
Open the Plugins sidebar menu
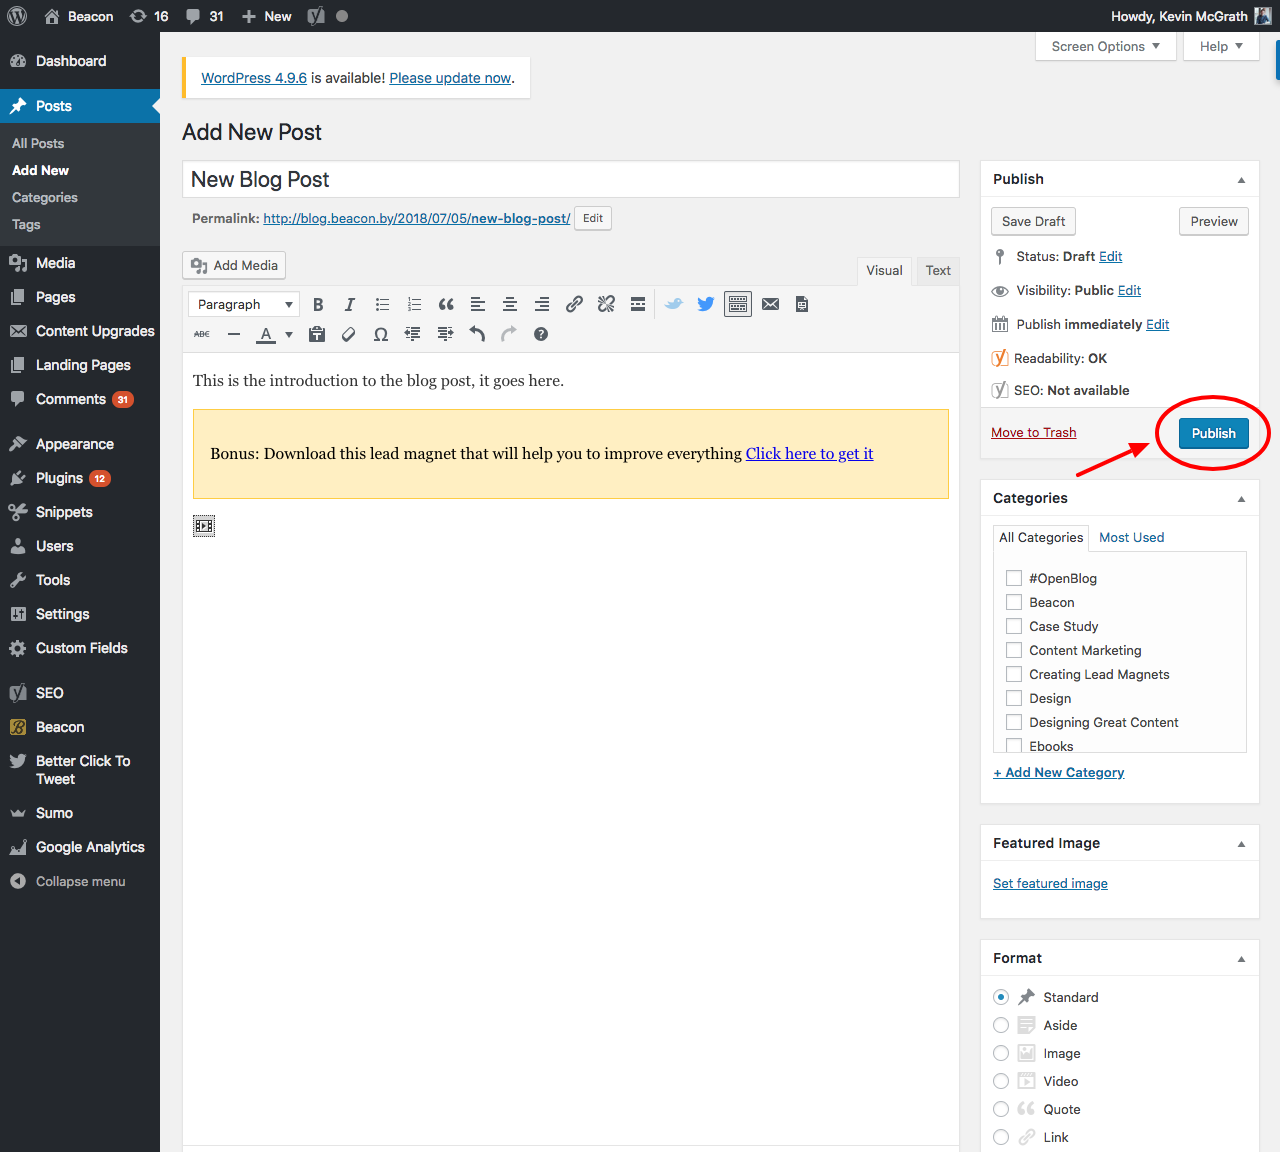pyautogui.click(x=80, y=478)
